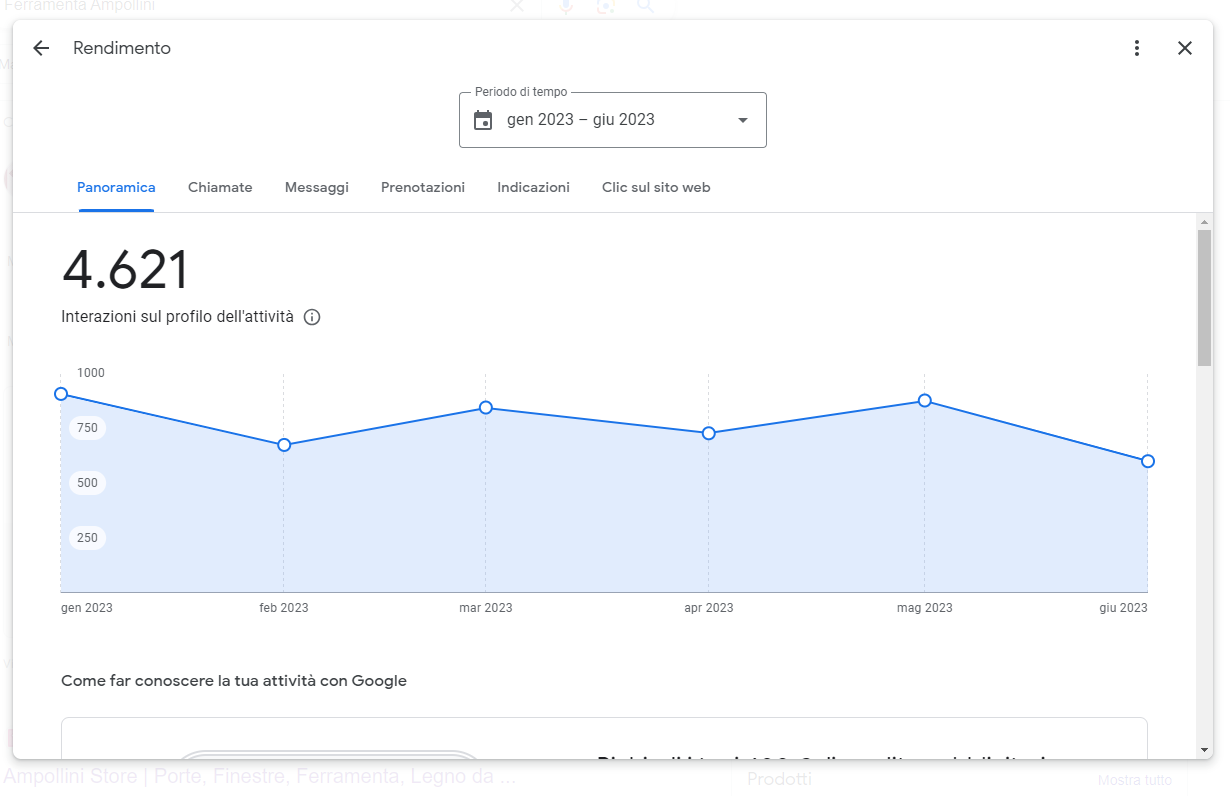Select the apr 2023 data point
The width and height of the screenshot is (1230, 796).
click(x=709, y=433)
